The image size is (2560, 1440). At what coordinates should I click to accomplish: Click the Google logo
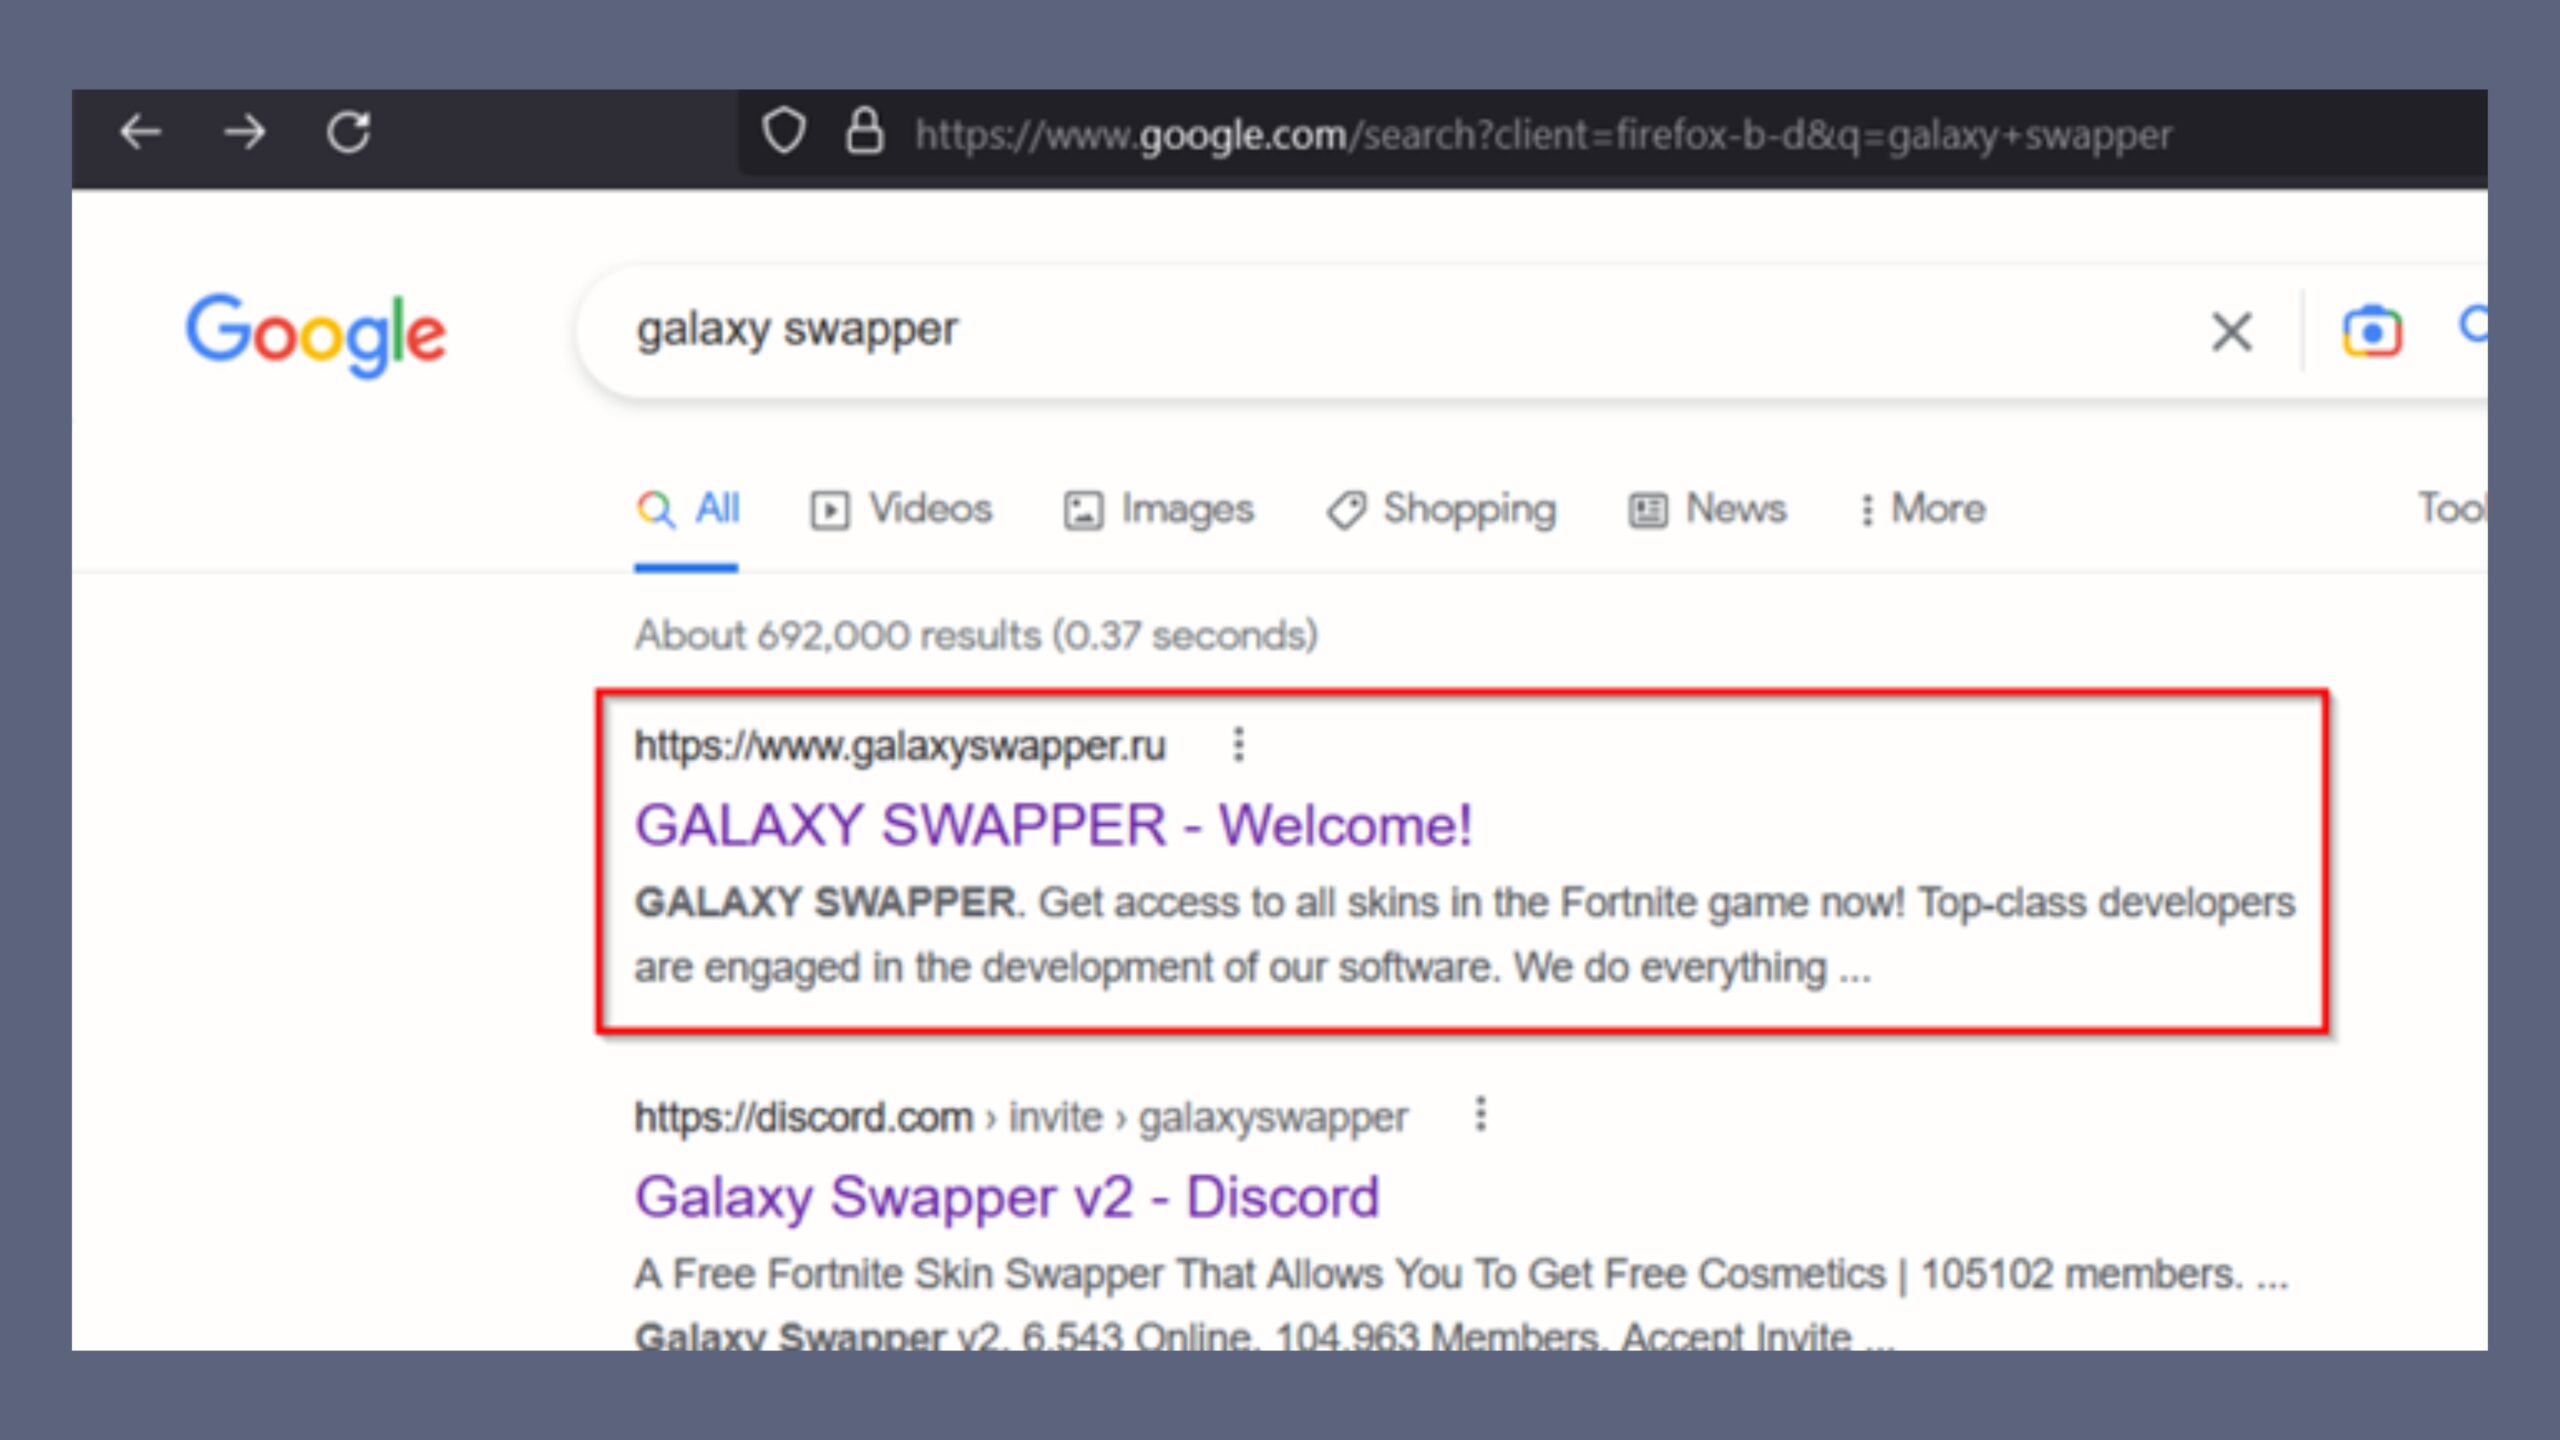(x=316, y=335)
